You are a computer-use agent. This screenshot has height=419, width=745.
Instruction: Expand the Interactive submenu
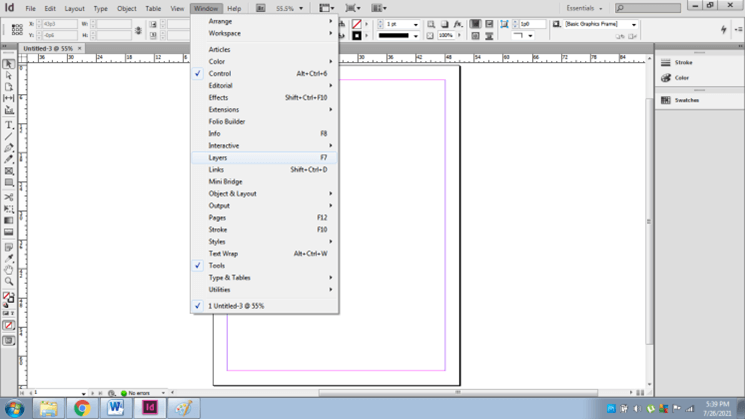pyautogui.click(x=265, y=146)
